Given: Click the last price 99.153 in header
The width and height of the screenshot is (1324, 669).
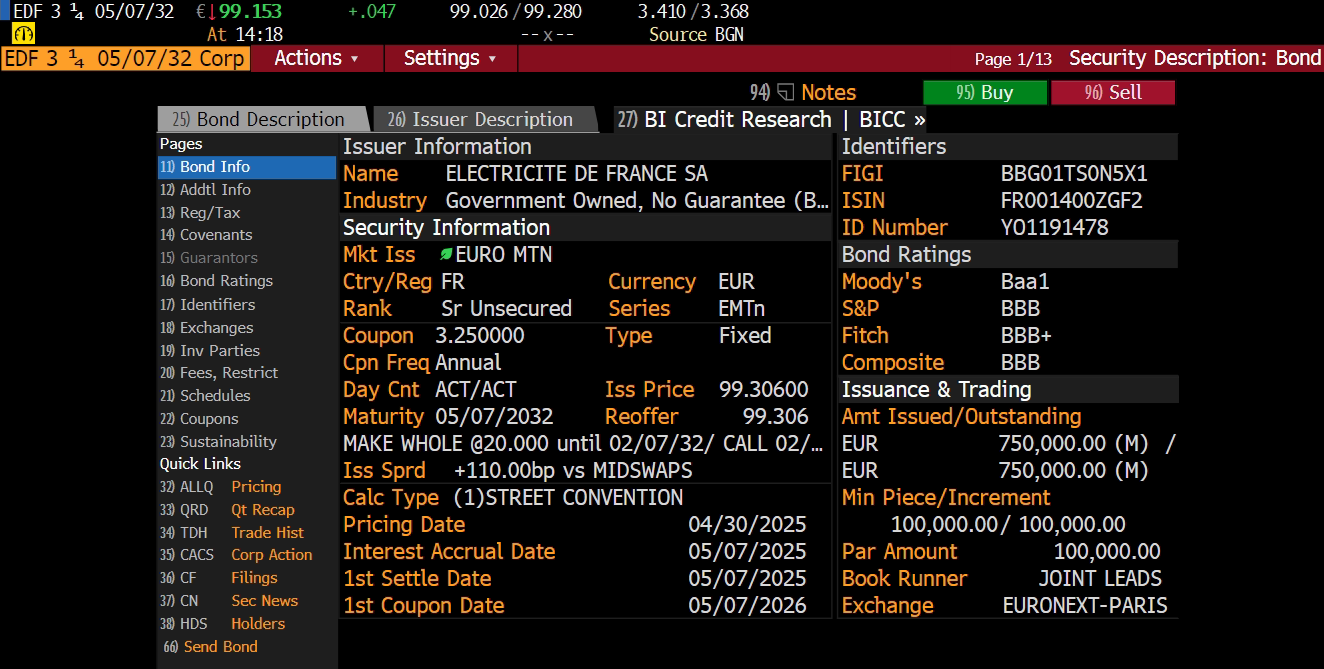Looking at the screenshot, I should [250, 12].
